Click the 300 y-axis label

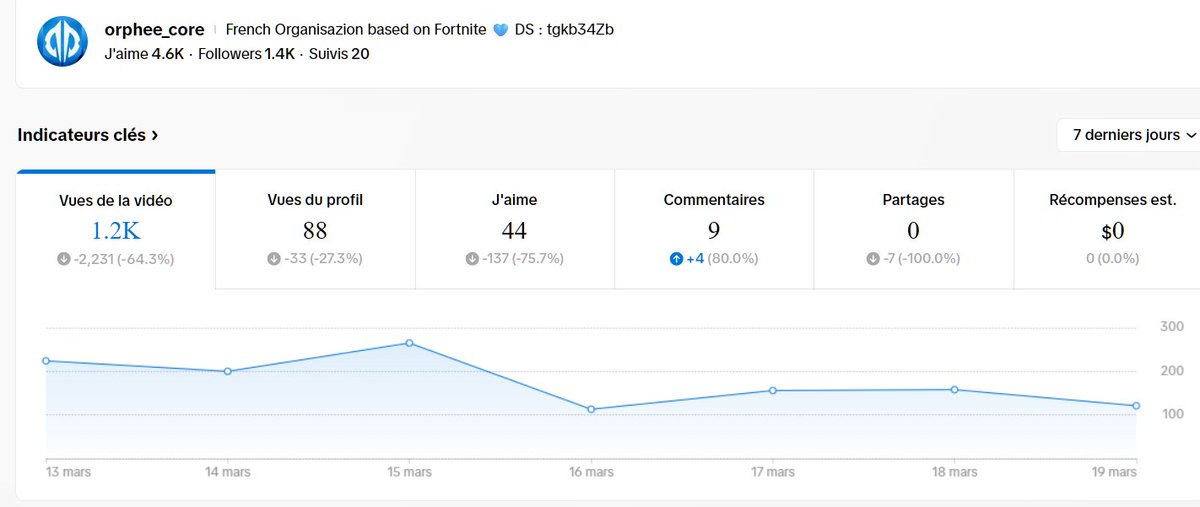coord(1172,327)
